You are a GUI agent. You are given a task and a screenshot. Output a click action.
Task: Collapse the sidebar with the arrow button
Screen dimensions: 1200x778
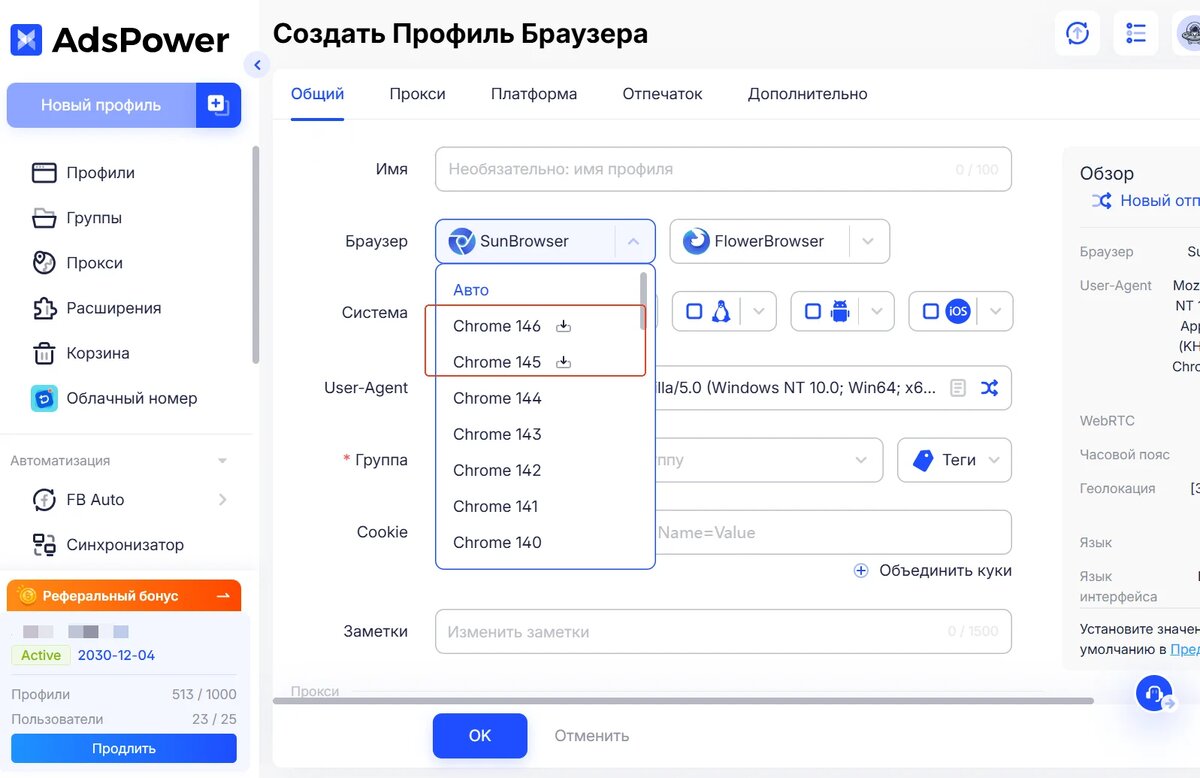pyautogui.click(x=257, y=65)
